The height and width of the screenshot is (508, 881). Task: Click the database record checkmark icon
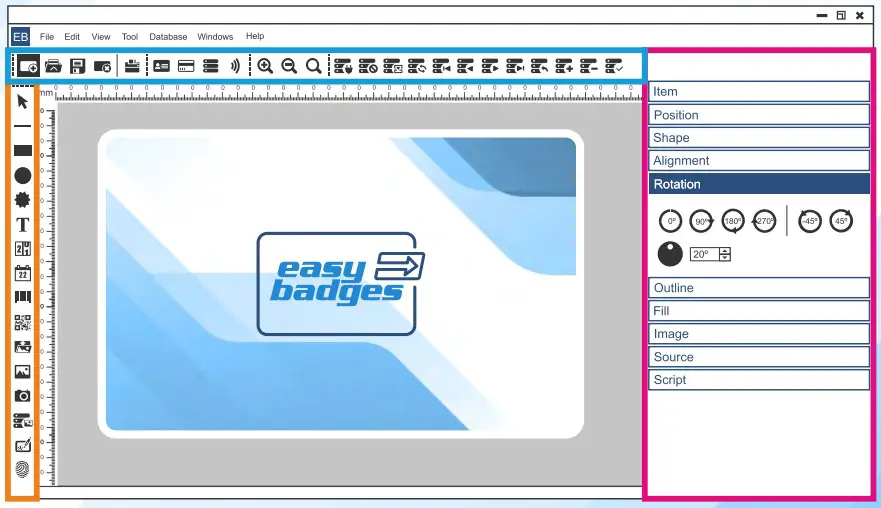[614, 66]
